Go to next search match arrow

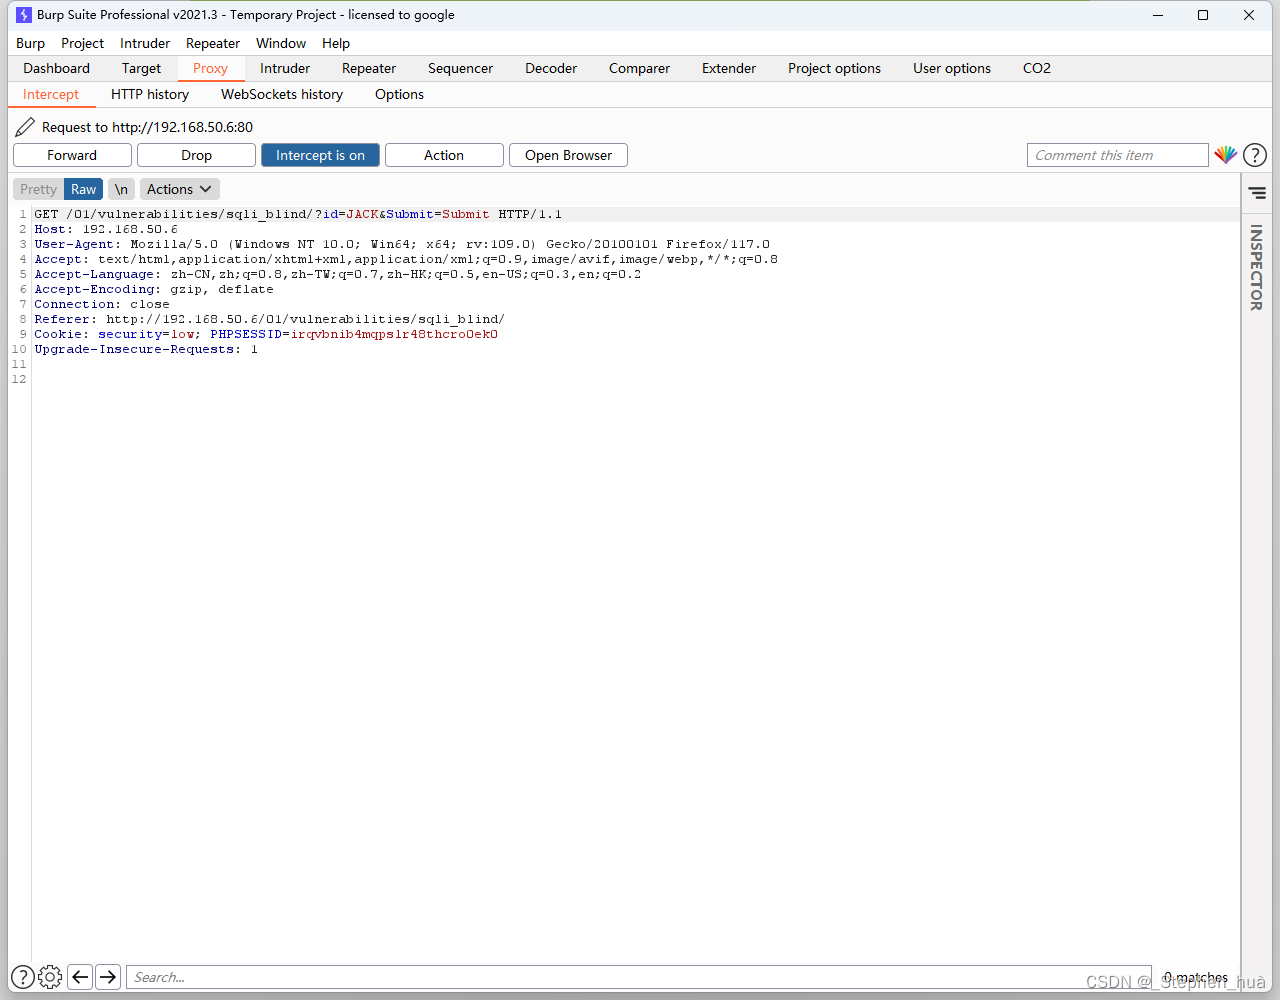click(108, 977)
